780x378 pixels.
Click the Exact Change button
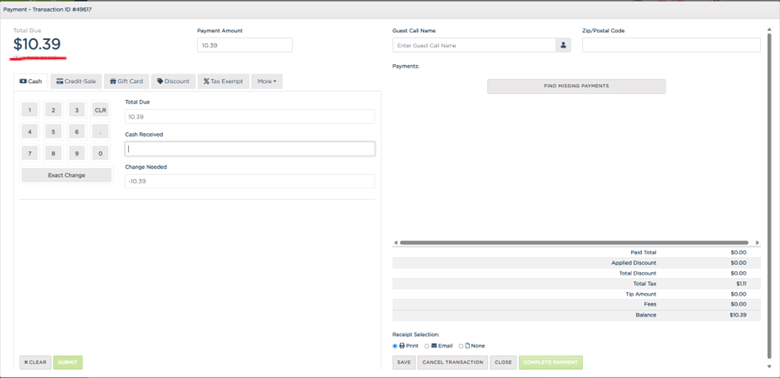tap(67, 175)
